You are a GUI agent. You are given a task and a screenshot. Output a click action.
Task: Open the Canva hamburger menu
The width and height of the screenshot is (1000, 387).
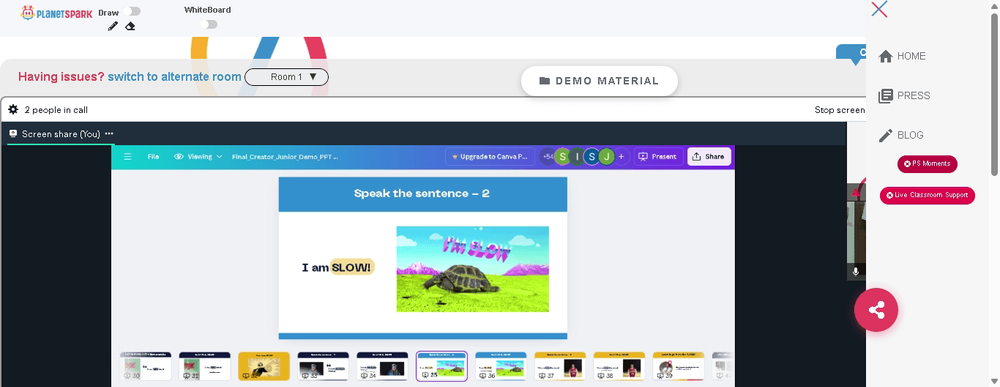click(128, 156)
